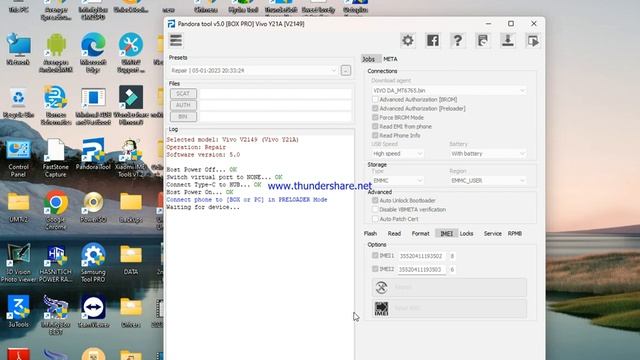The width and height of the screenshot is (640, 360).
Task: Click the question mark help icon
Action: point(458,40)
